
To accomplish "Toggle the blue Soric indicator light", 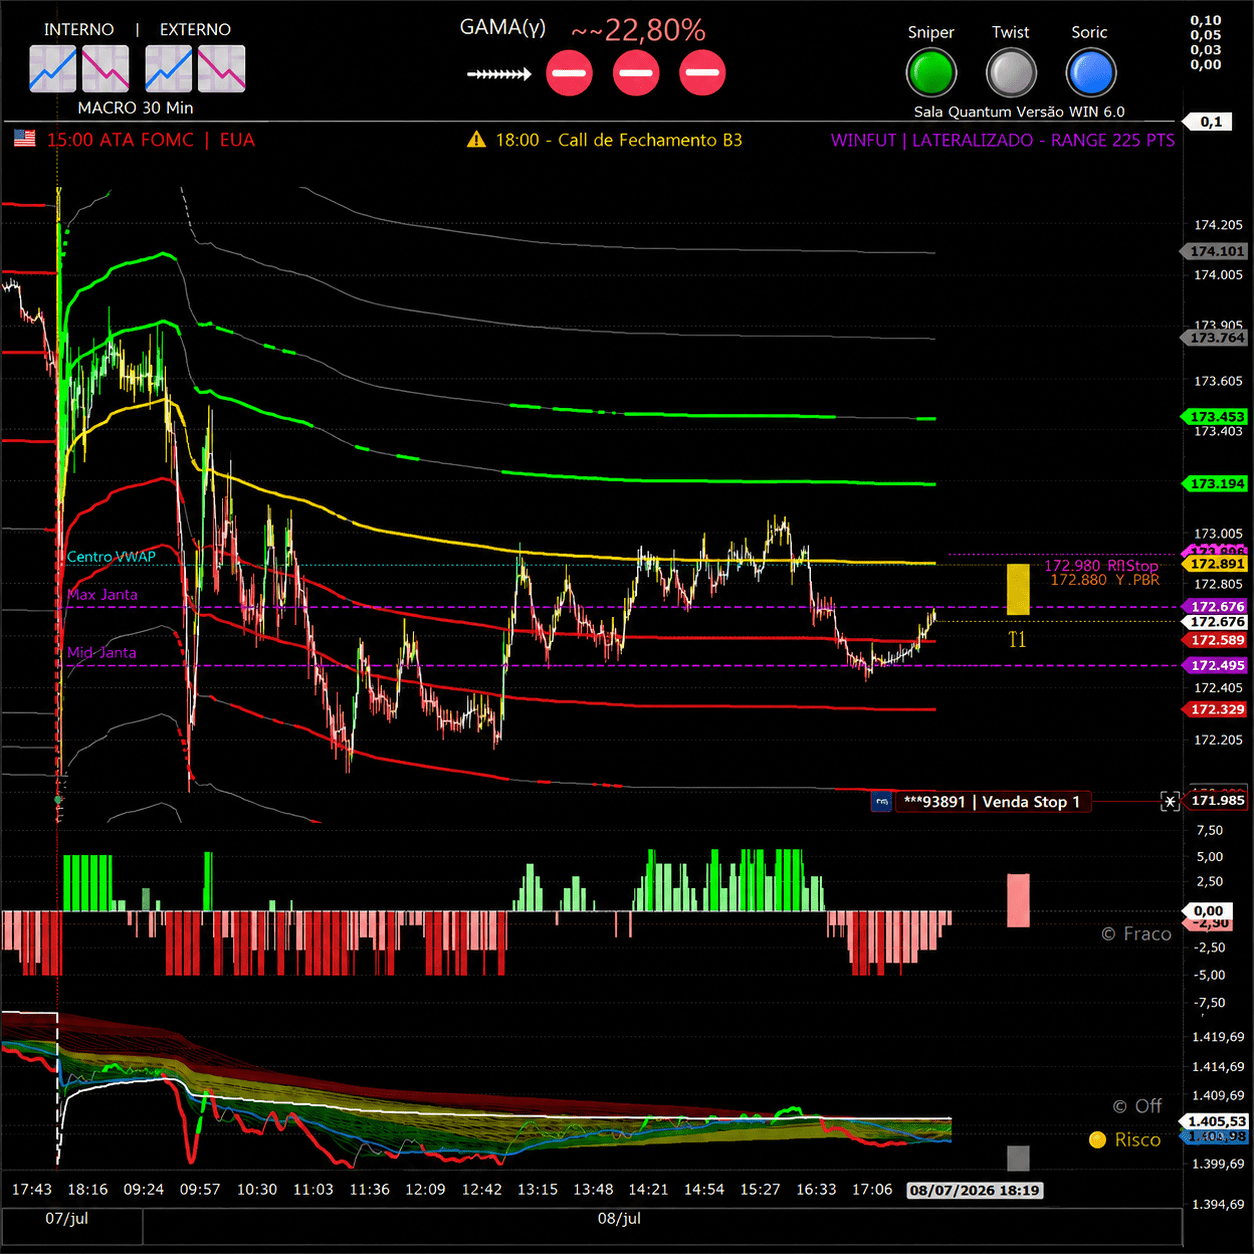I will coord(1091,73).
